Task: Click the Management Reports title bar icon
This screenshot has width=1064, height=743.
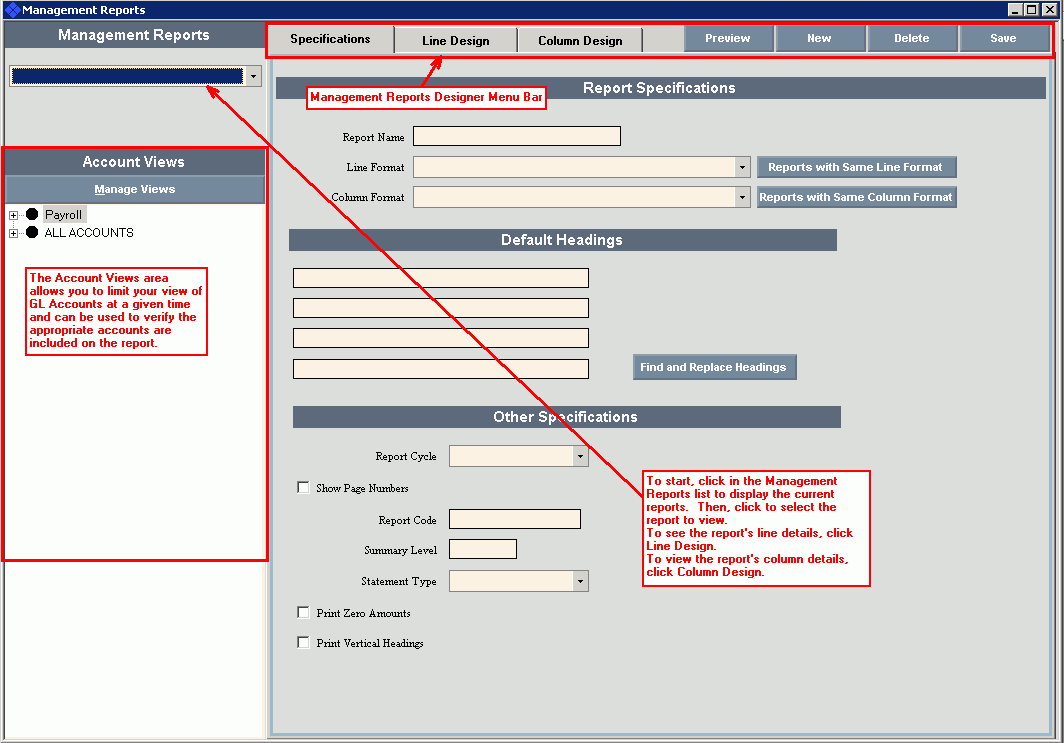Action: pos(12,10)
